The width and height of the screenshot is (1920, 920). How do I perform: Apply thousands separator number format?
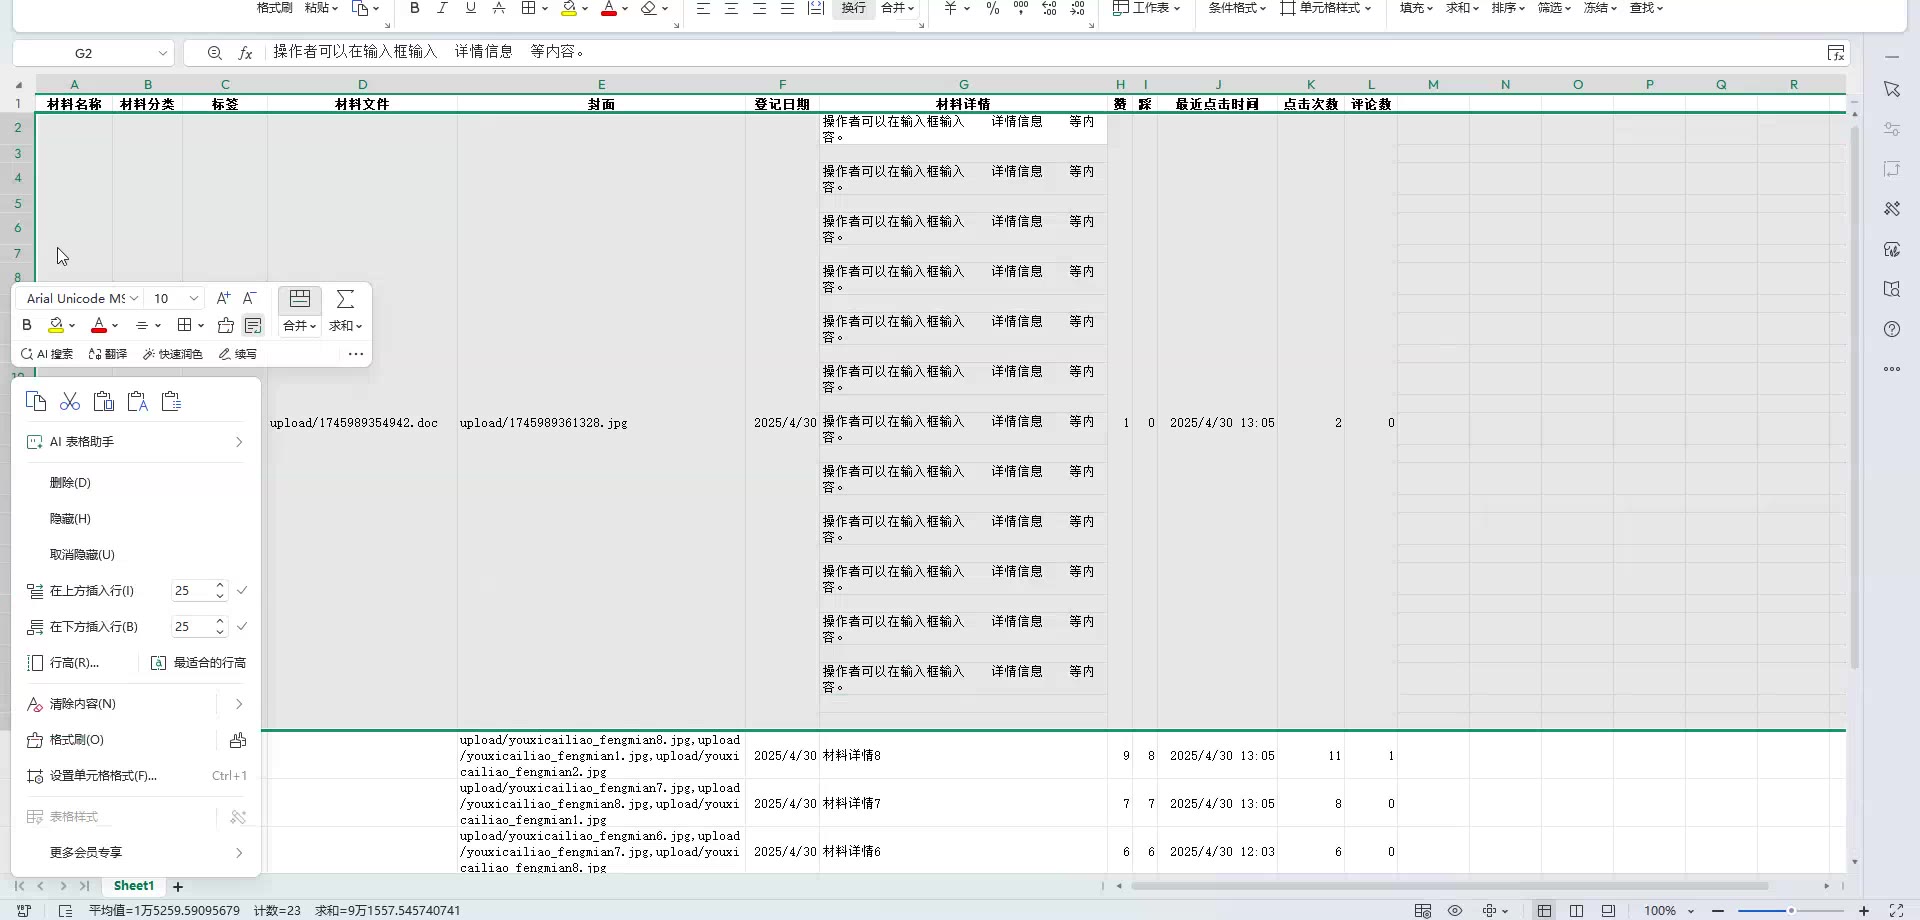coord(1021,8)
